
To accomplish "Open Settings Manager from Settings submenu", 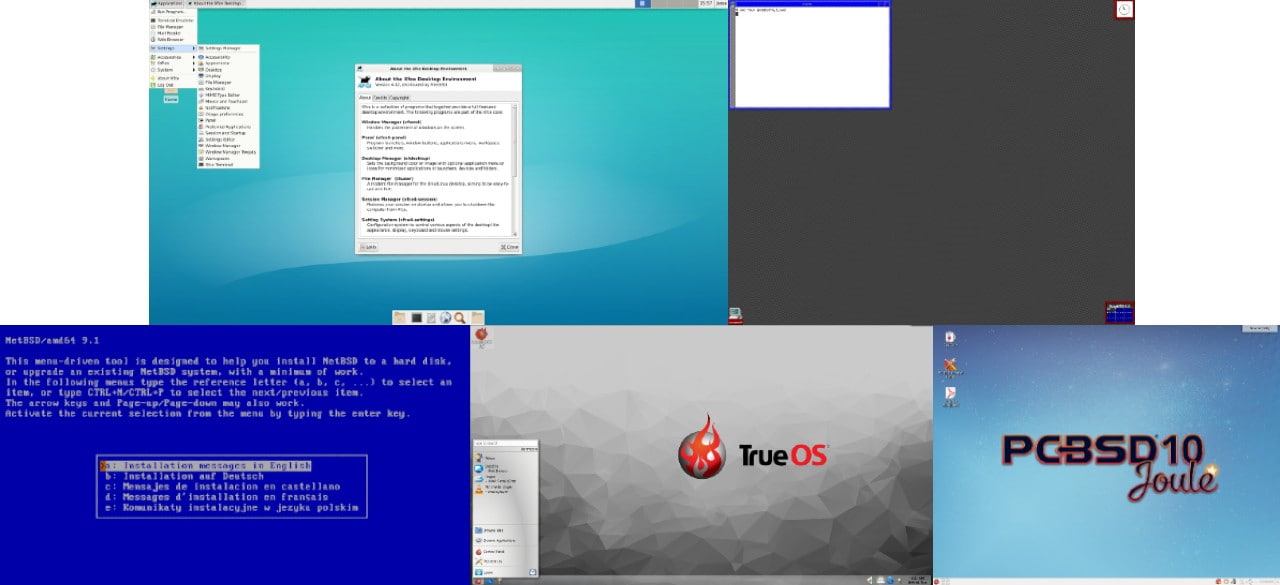I will pyautogui.click(x=228, y=48).
